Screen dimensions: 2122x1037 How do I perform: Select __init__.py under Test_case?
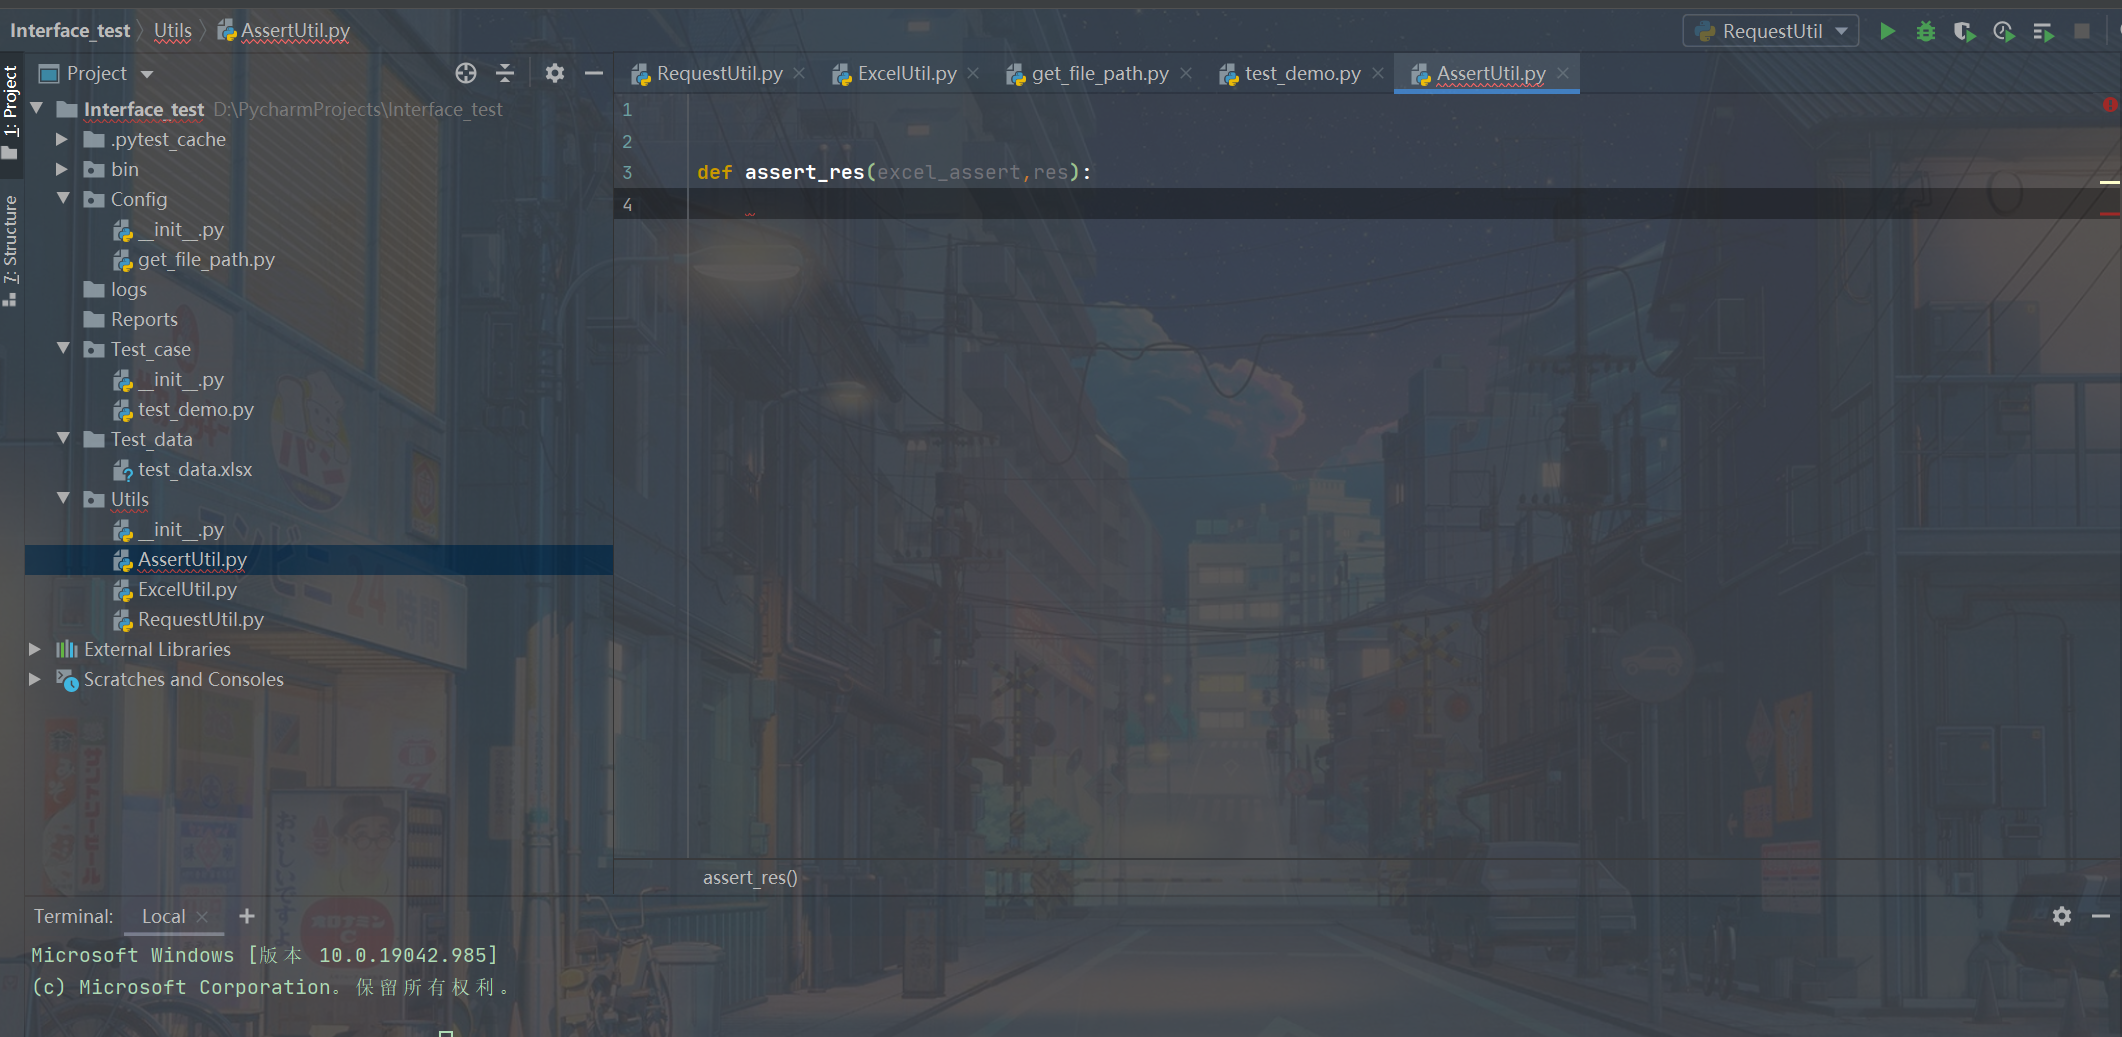180,379
